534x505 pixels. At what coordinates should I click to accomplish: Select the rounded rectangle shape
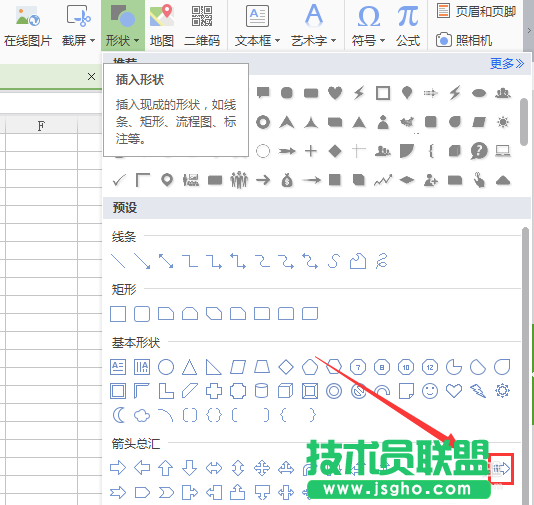[x=142, y=314]
